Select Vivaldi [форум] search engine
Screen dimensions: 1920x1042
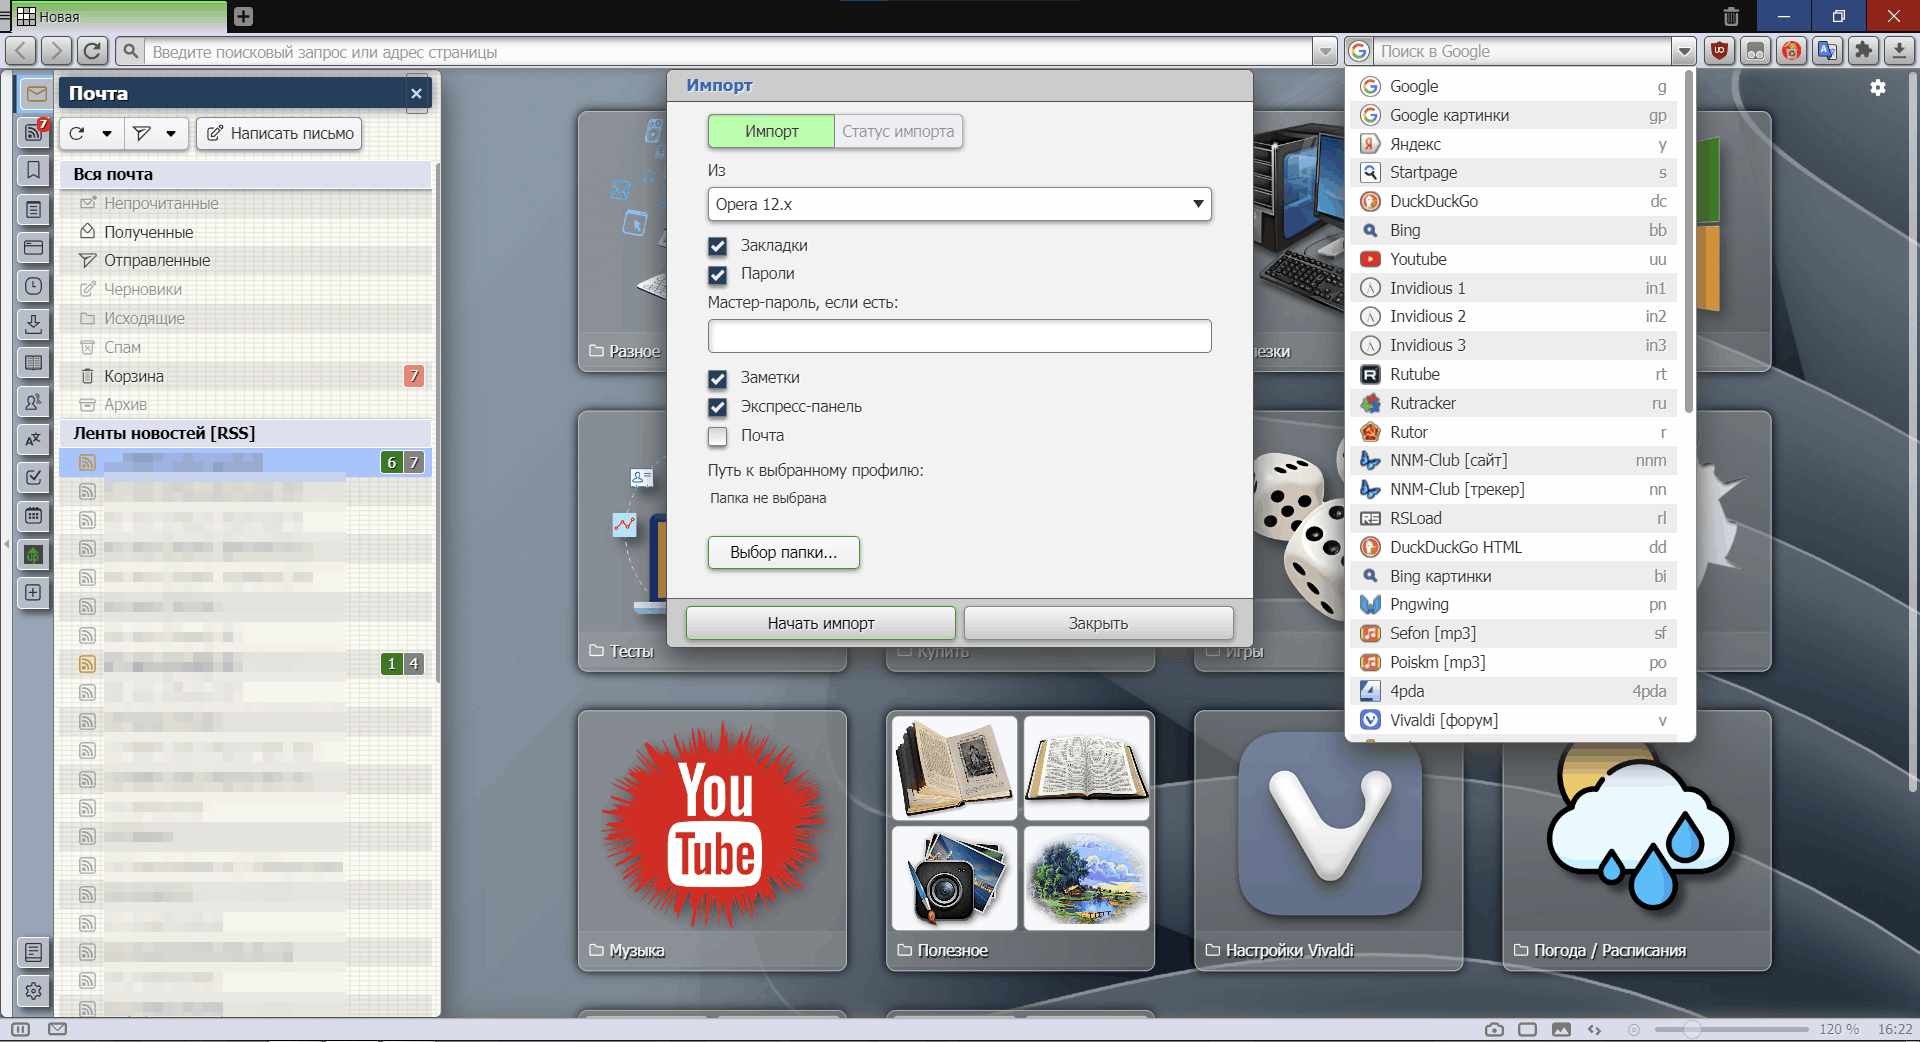(x=1514, y=720)
